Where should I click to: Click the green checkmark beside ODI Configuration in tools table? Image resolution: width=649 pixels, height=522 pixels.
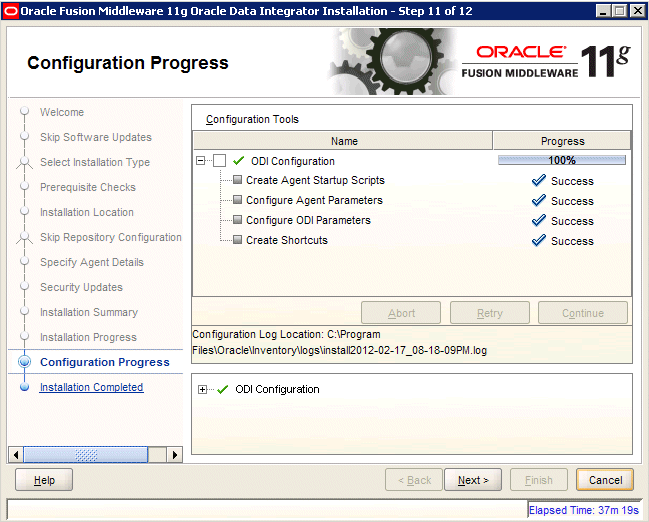click(238, 160)
